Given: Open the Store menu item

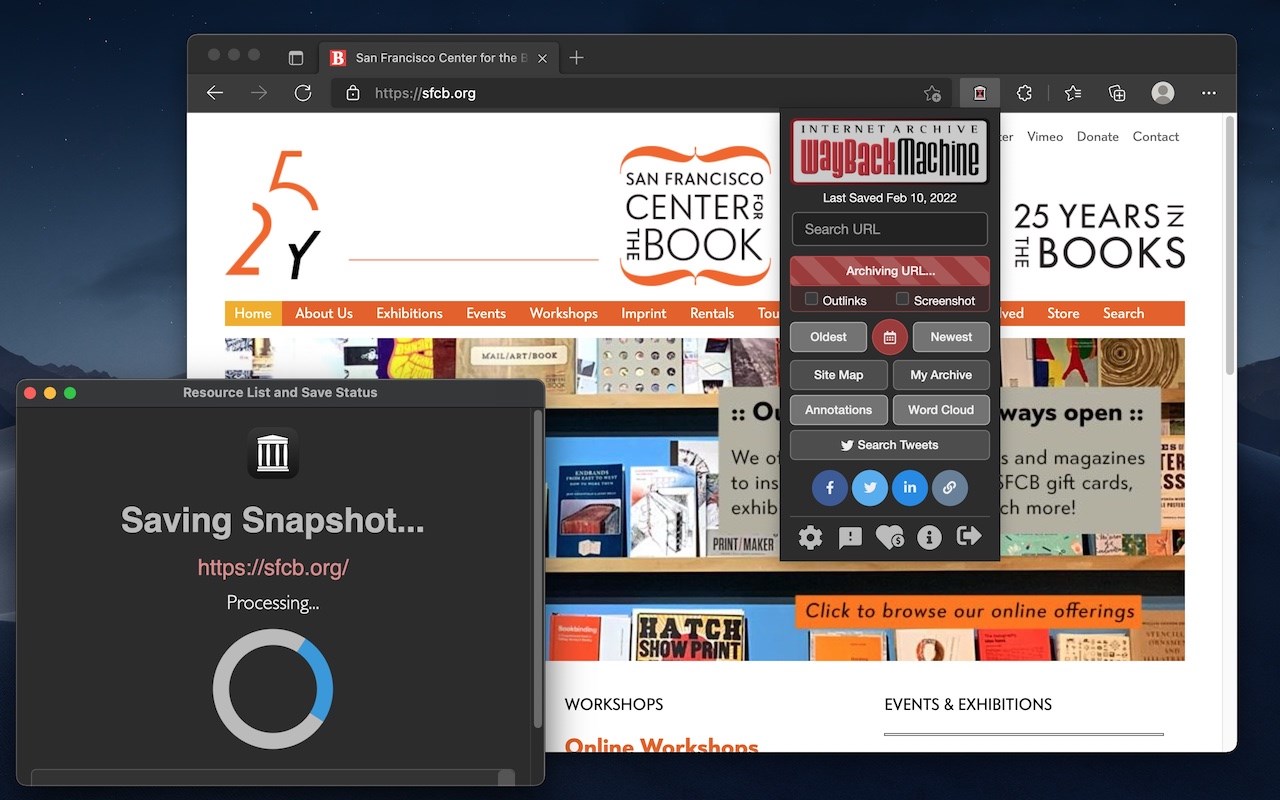Looking at the screenshot, I should pyautogui.click(x=1063, y=313).
